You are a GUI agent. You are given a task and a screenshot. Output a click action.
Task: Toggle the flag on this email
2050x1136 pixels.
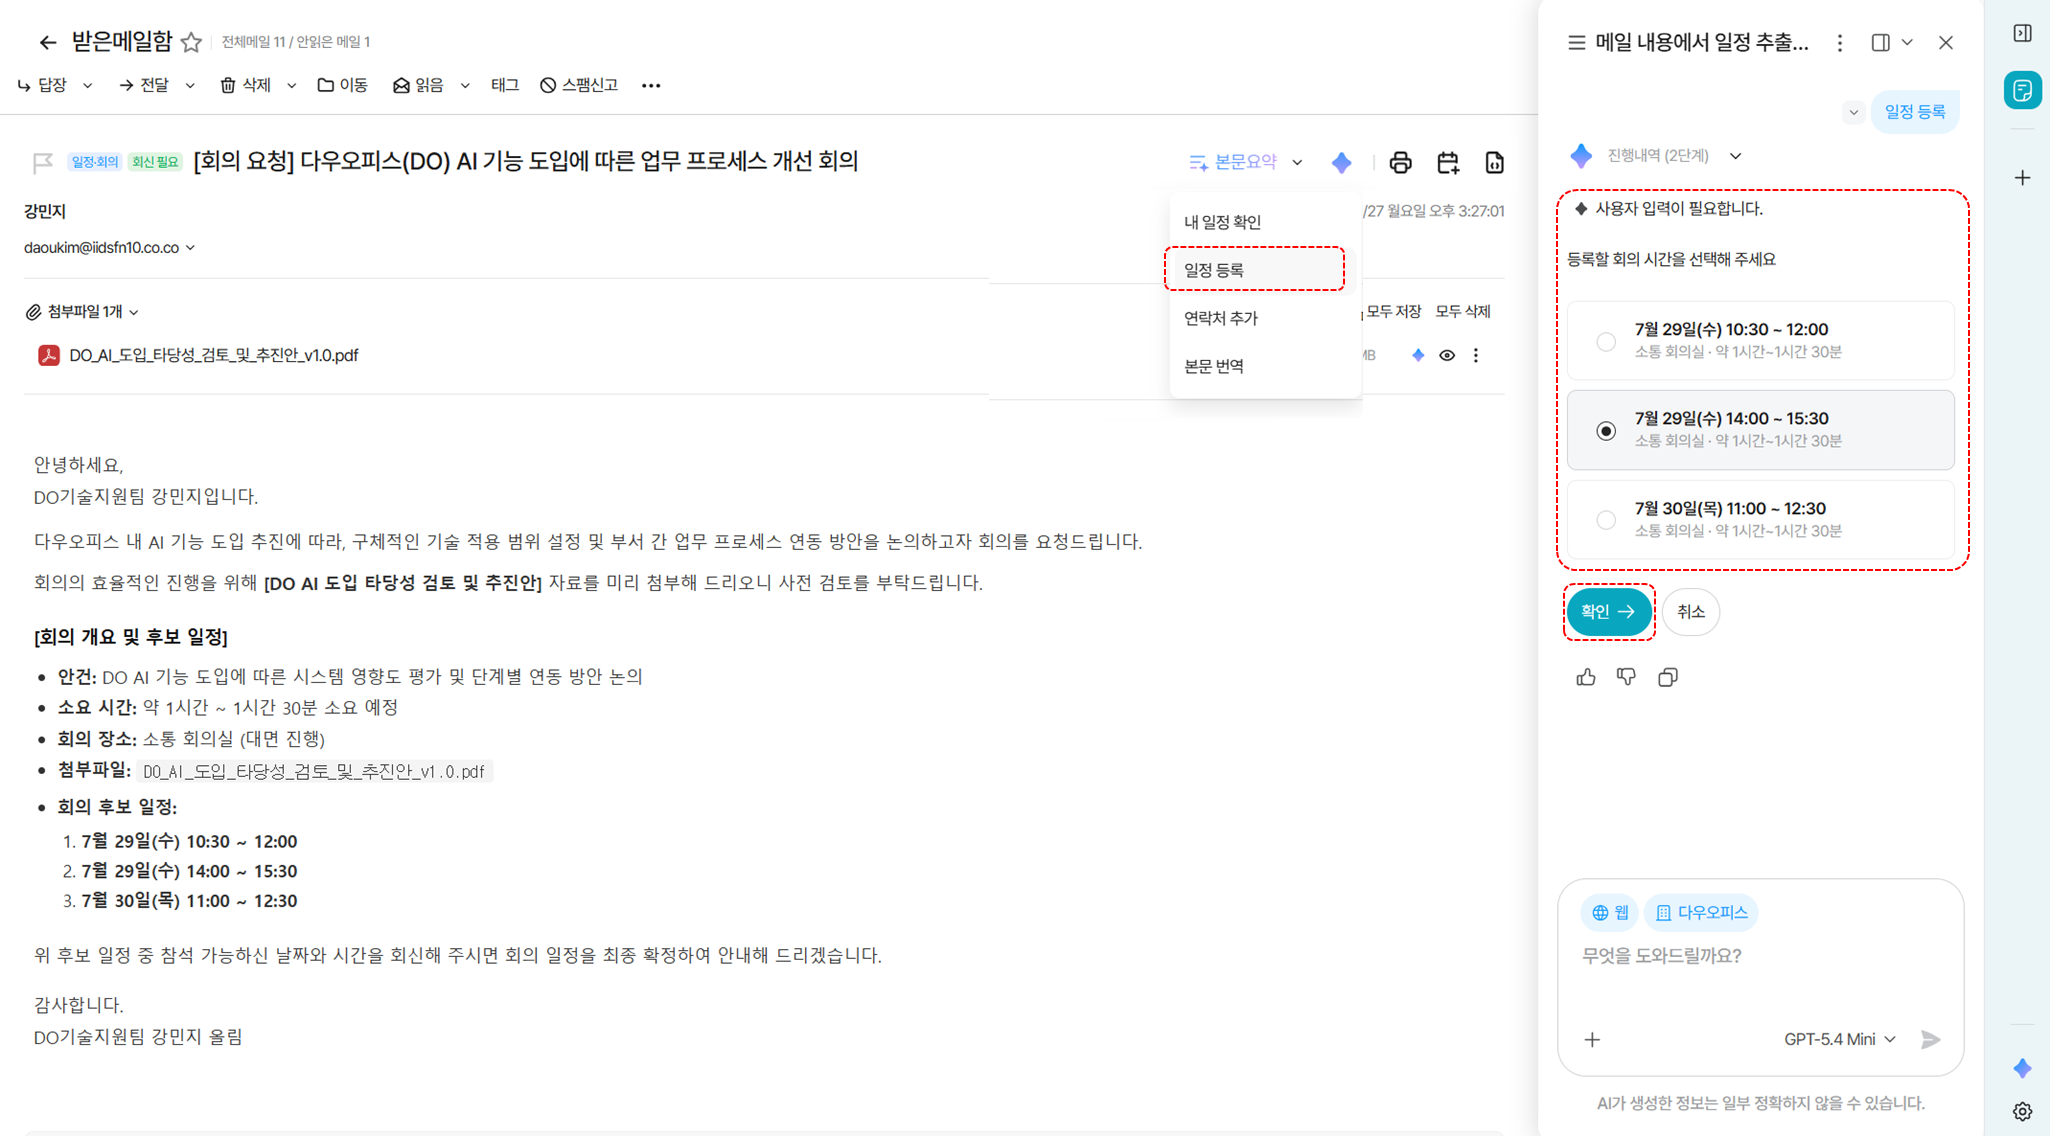pyautogui.click(x=42, y=162)
